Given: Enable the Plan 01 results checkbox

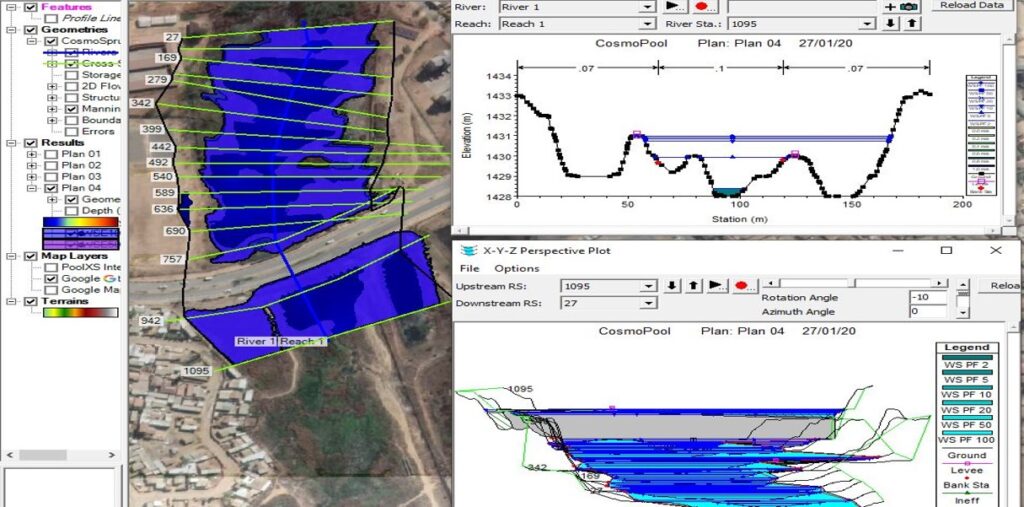Looking at the screenshot, I should [x=52, y=154].
